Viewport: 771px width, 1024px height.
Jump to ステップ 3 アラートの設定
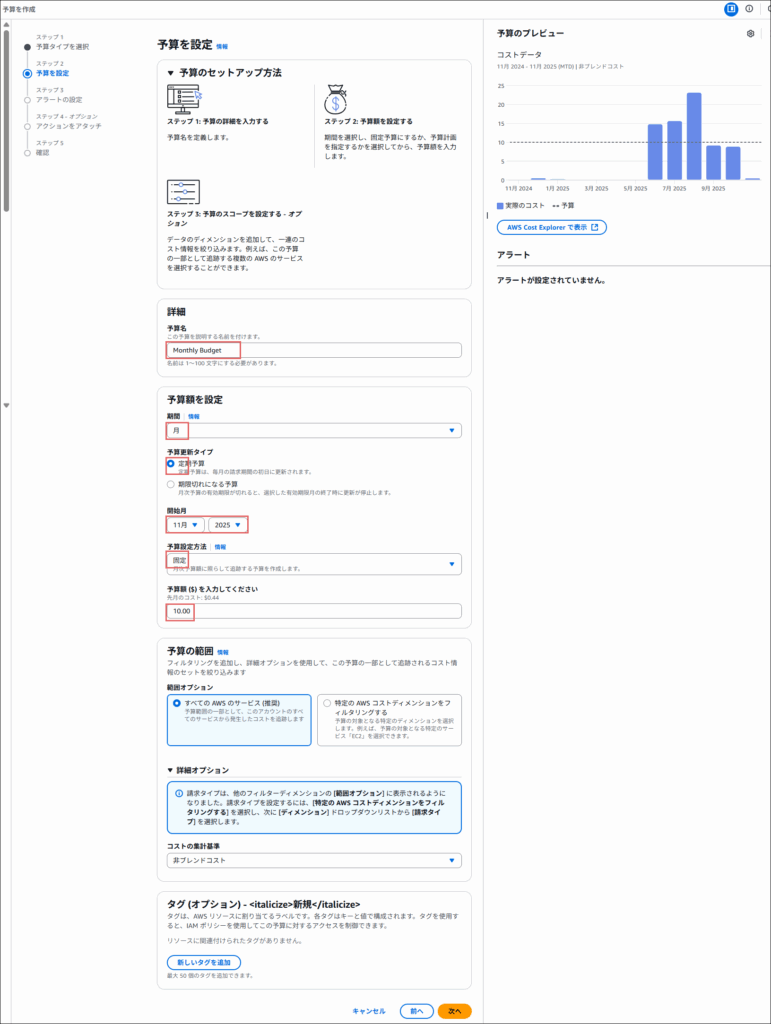(x=59, y=99)
